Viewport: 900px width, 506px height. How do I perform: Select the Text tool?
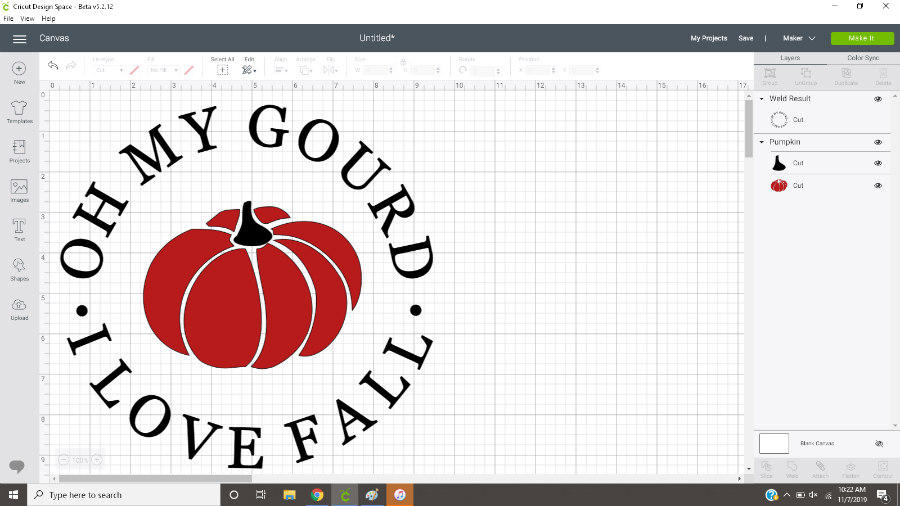point(19,229)
